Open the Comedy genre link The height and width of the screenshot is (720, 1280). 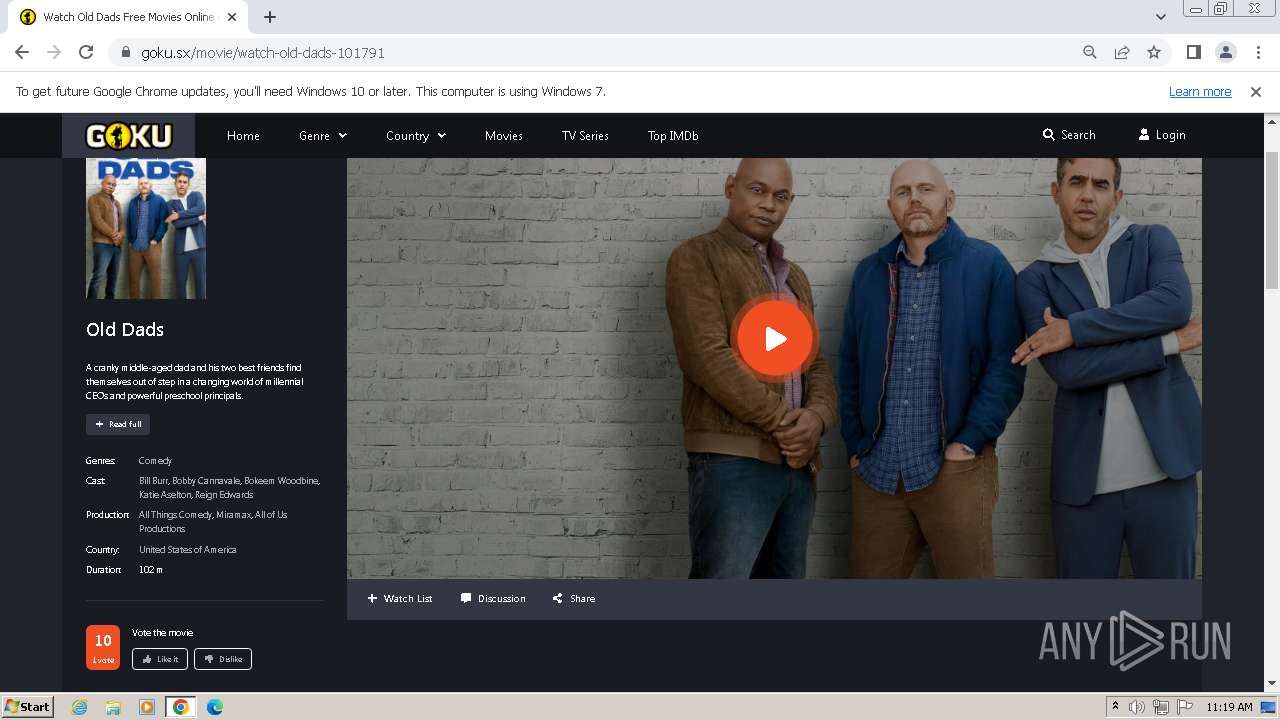point(155,461)
